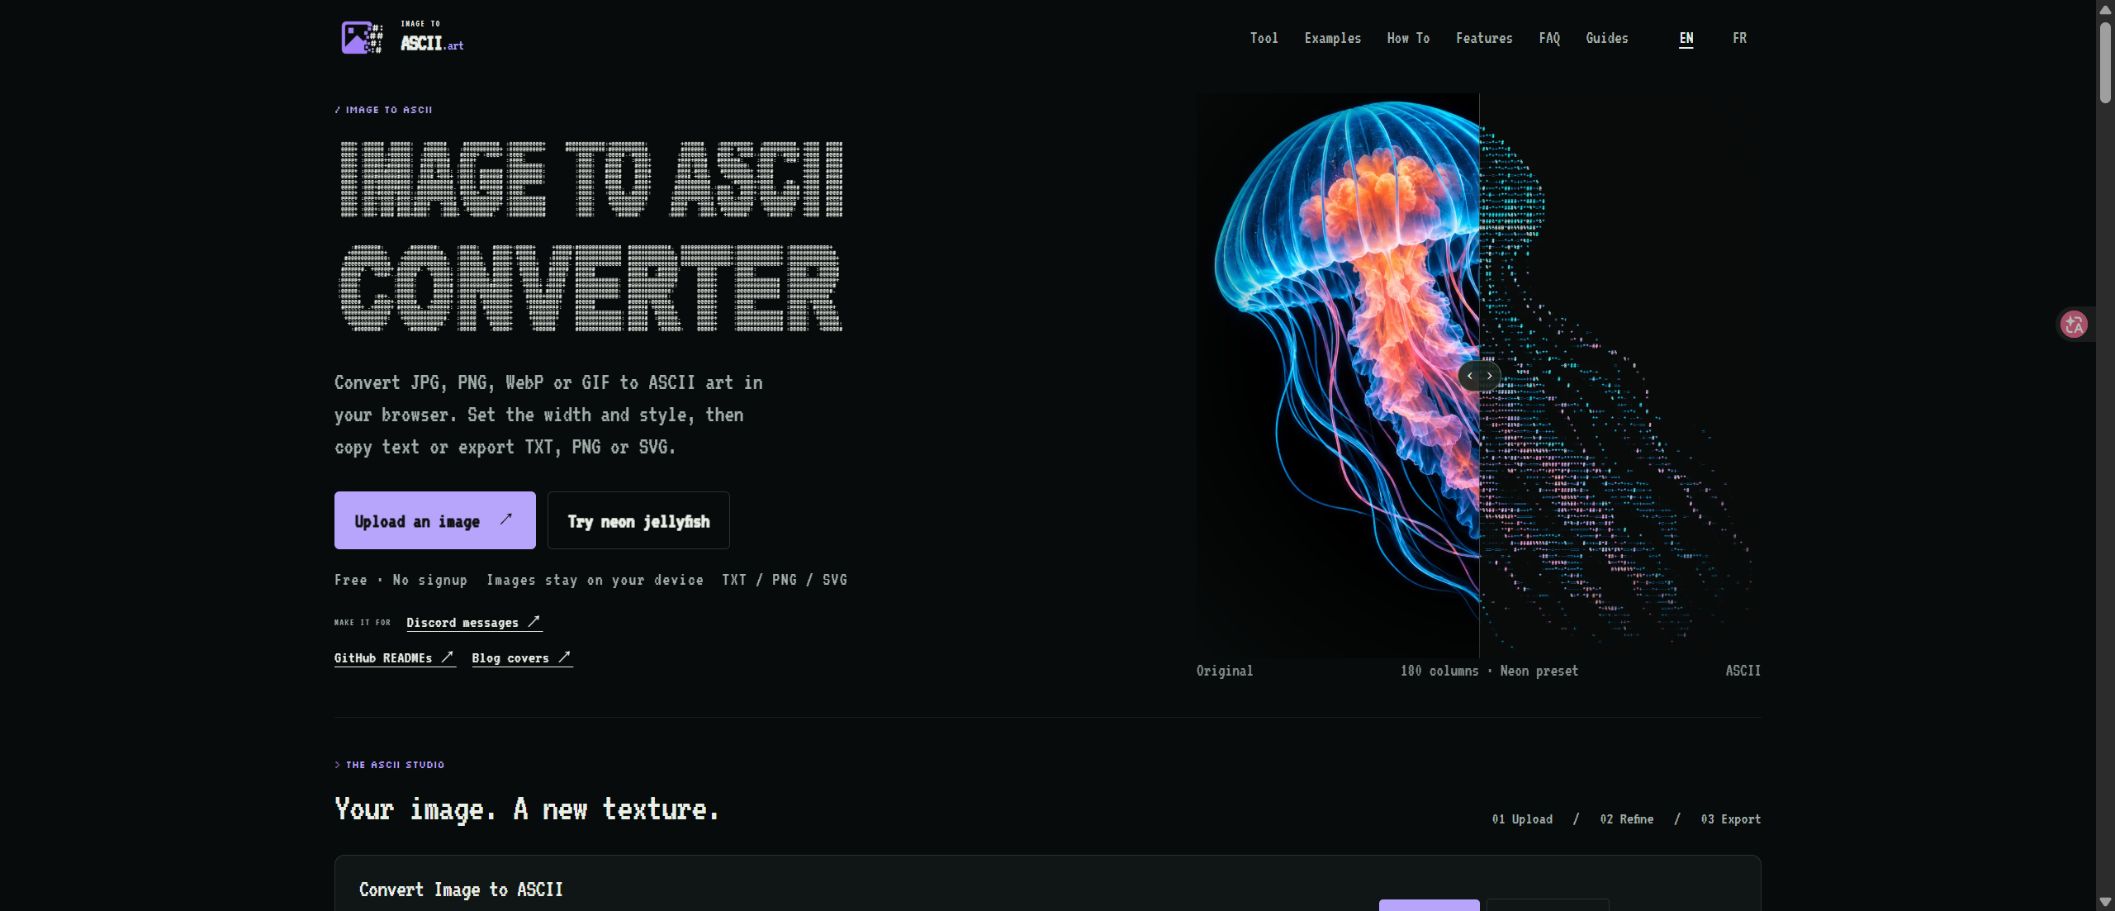Screen dimensions: 2115x911
Task: Click the vertical scrollbar thumb
Action: 2105,61
